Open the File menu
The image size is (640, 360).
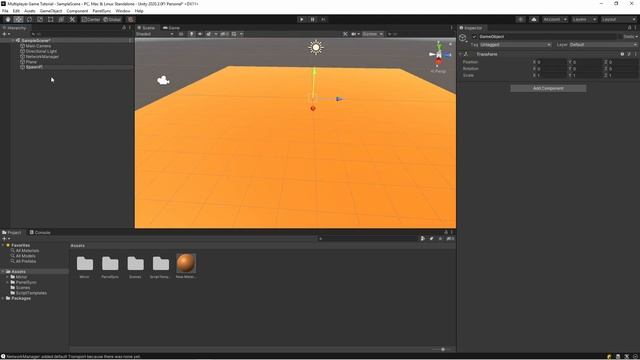click(x=5, y=11)
